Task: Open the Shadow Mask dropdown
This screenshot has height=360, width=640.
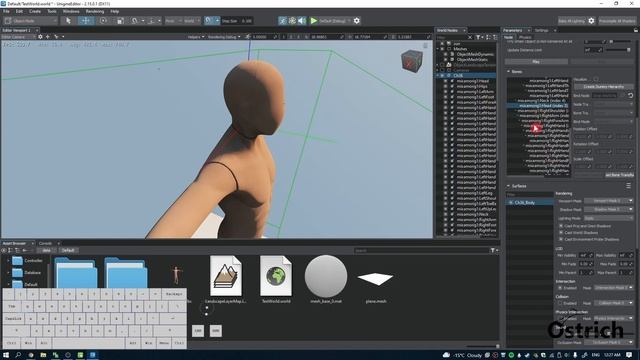Action: coord(608,209)
